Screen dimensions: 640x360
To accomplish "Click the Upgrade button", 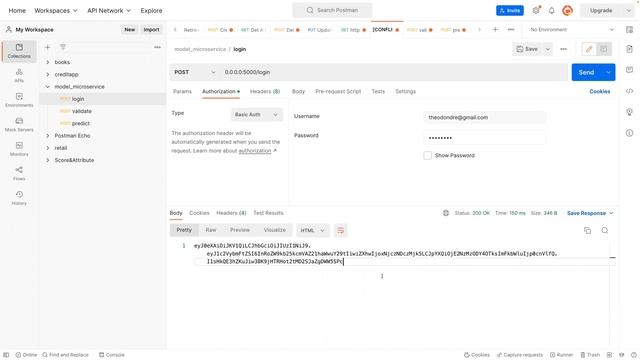I will click(601, 10).
